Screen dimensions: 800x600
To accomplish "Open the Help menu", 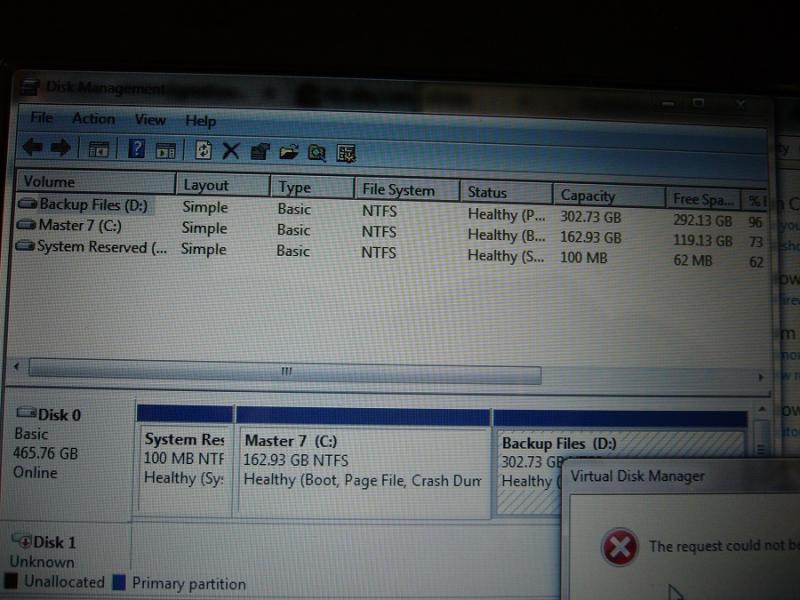I will tap(200, 121).
